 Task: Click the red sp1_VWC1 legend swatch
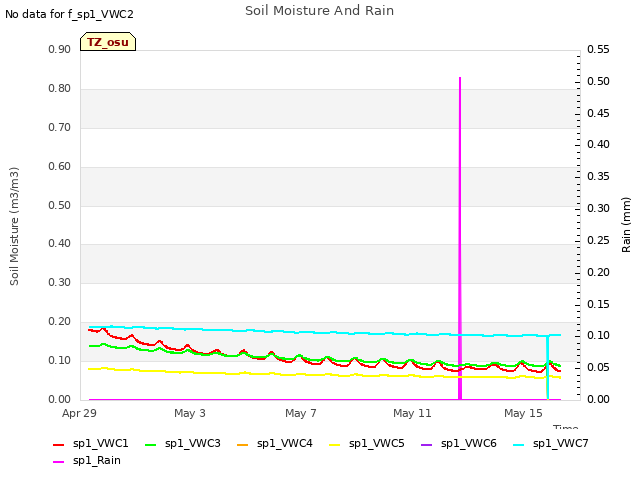click(59, 444)
